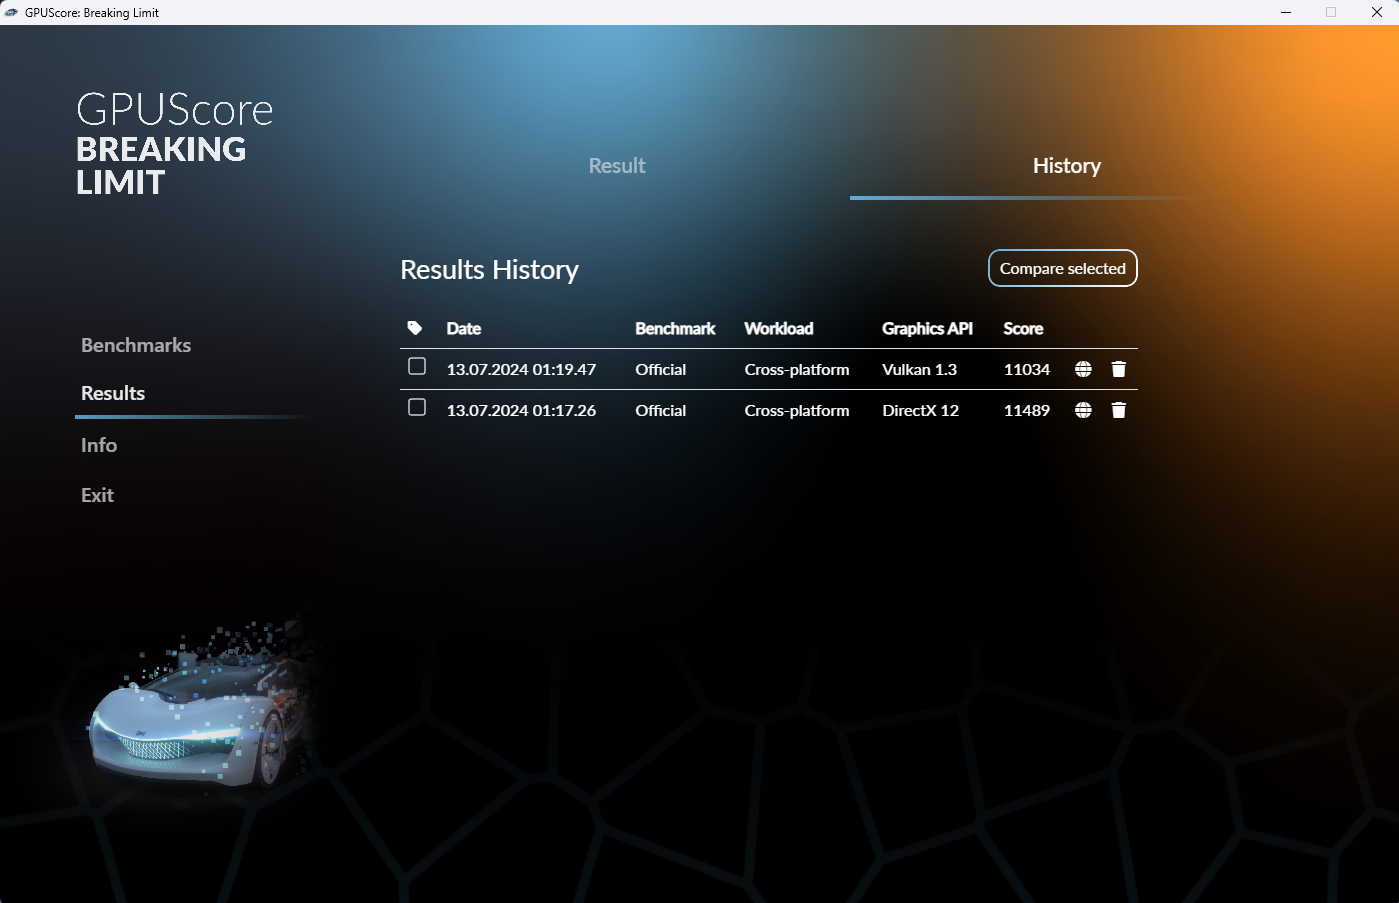Image resolution: width=1399 pixels, height=903 pixels.
Task: Open the Info page
Action: click(x=99, y=445)
